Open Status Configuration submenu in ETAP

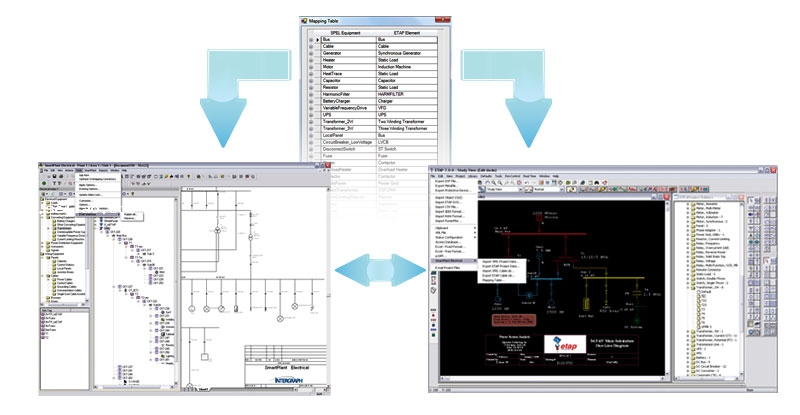pos(454,237)
